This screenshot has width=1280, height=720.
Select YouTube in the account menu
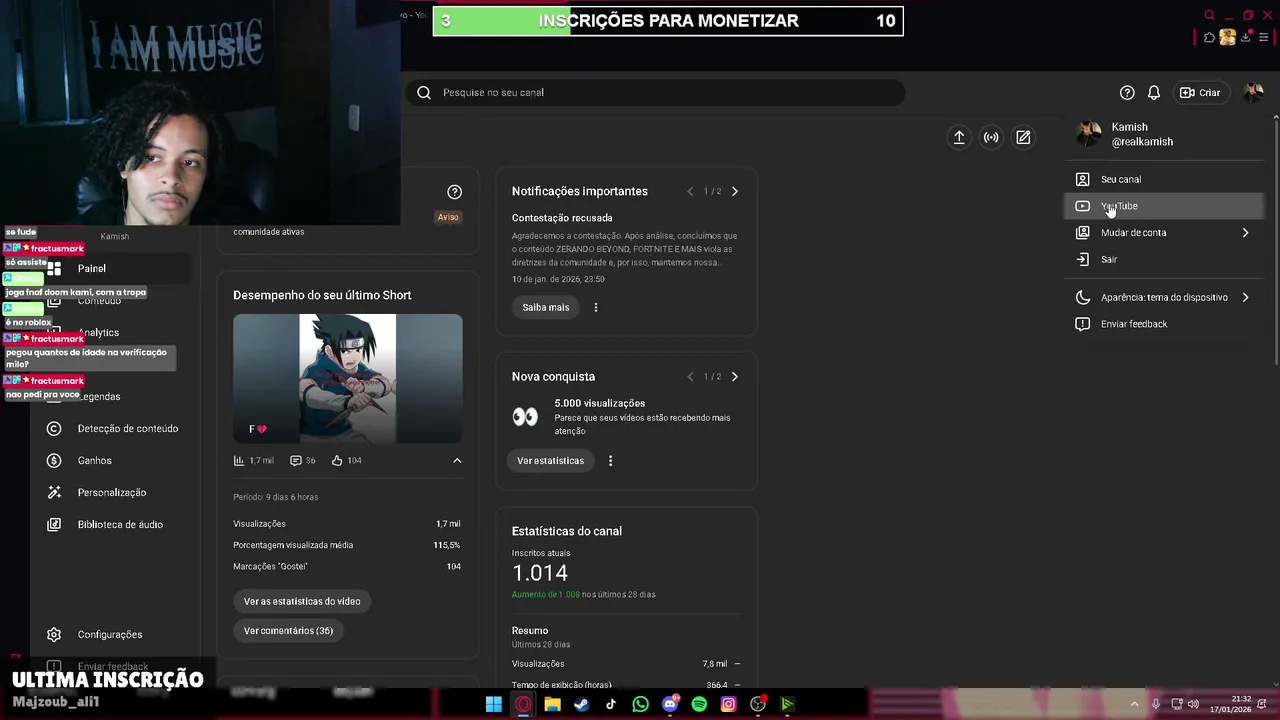(x=1164, y=206)
